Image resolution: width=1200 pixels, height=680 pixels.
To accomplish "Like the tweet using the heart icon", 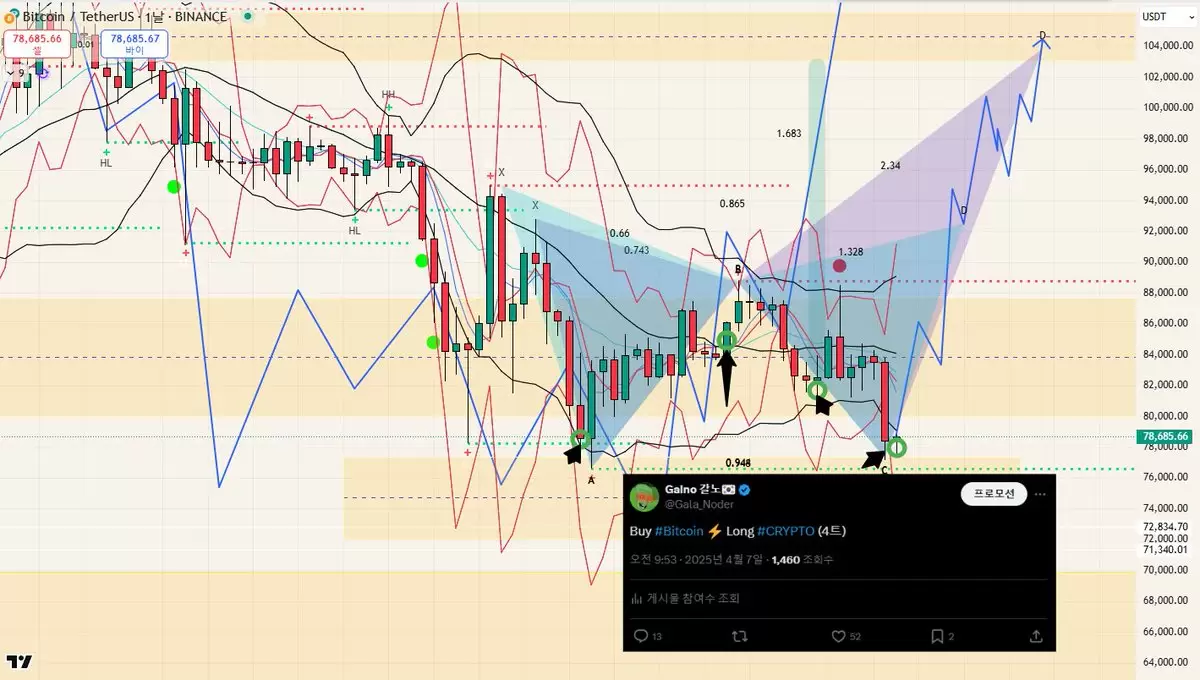I will tap(839, 636).
